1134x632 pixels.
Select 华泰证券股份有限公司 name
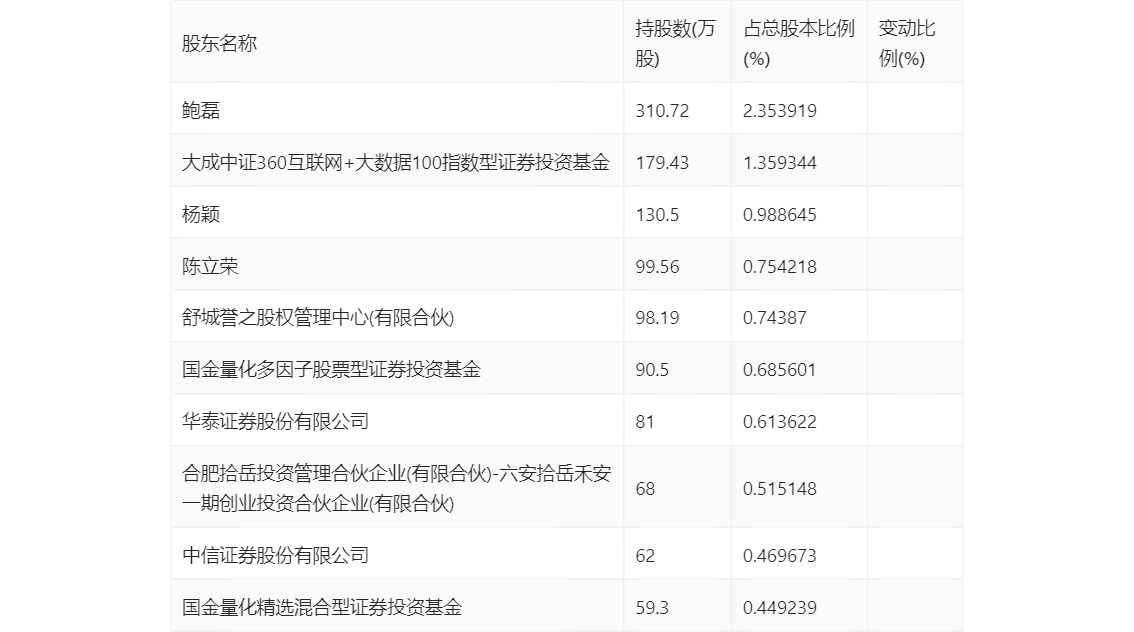pyautogui.click(x=275, y=422)
